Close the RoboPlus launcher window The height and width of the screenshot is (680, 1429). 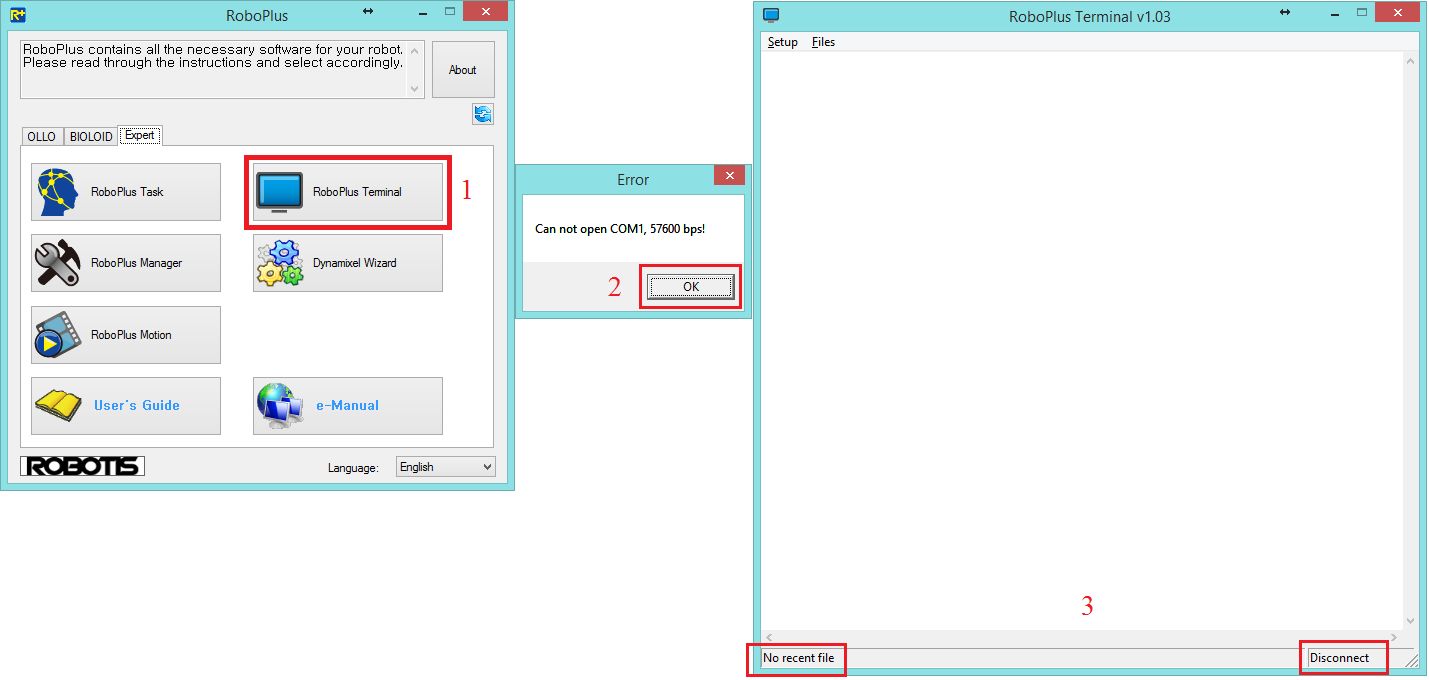point(485,11)
